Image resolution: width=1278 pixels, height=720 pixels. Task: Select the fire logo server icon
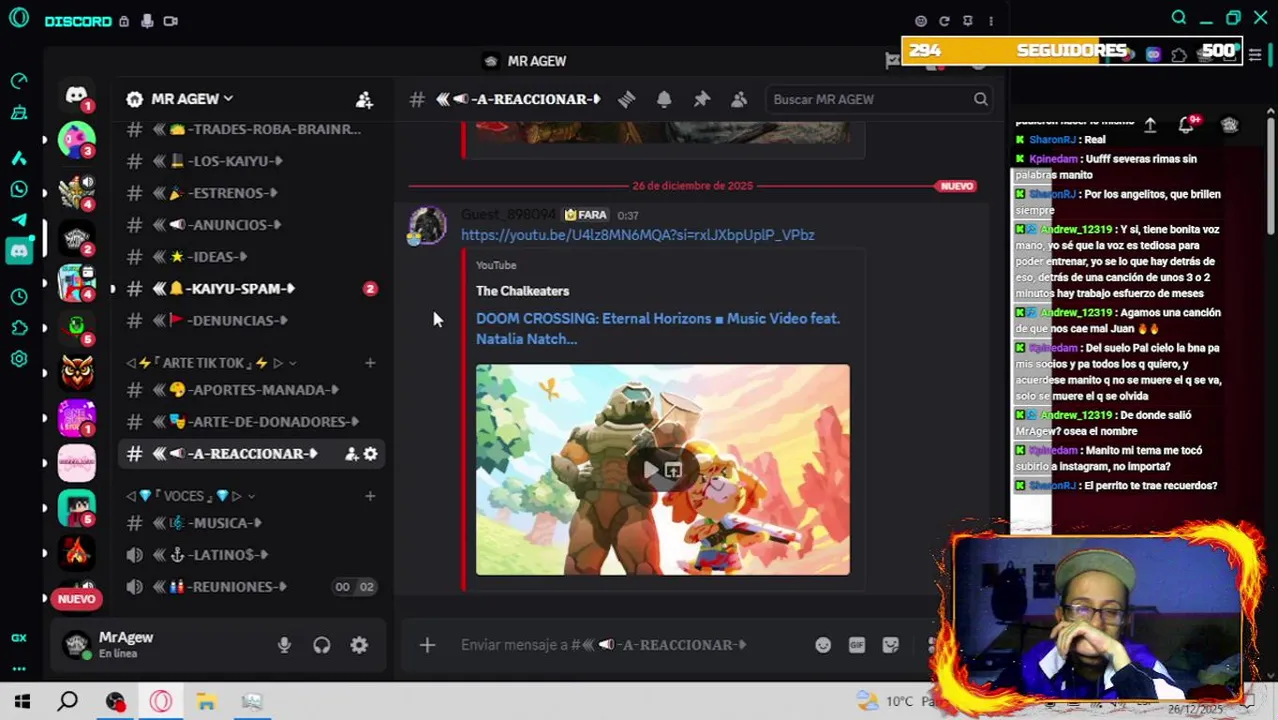tap(77, 552)
